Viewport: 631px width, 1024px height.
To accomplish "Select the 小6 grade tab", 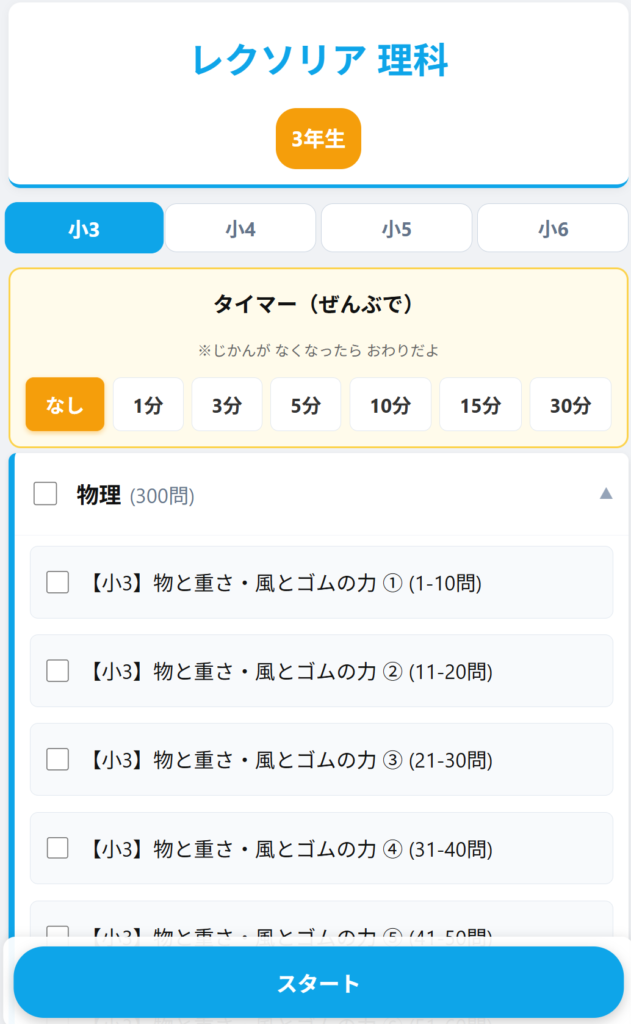I will point(552,229).
